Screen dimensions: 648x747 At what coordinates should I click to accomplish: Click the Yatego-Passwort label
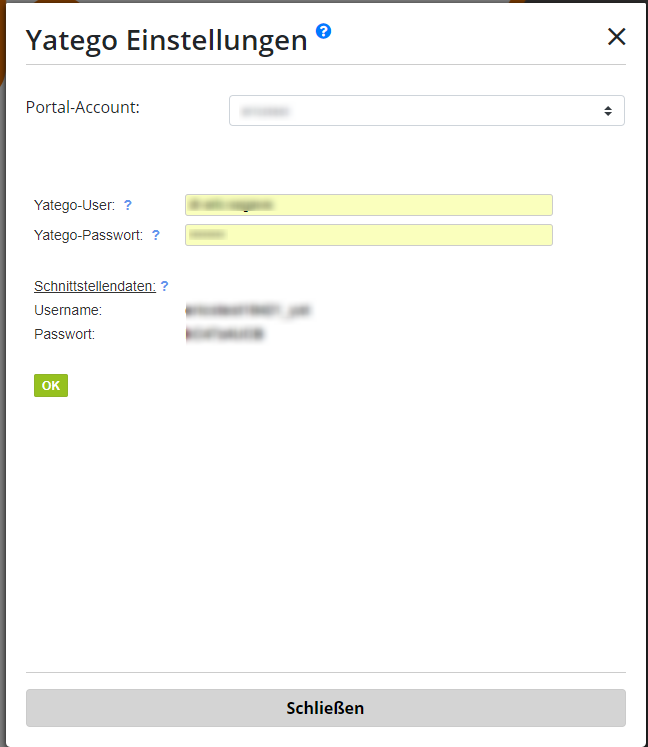(88, 235)
